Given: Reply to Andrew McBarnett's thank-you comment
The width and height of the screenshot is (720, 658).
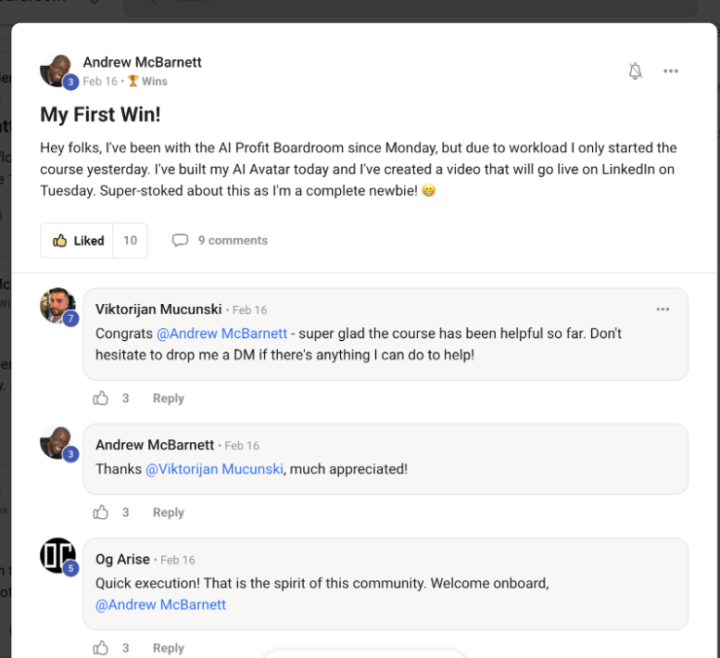Looking at the screenshot, I should pos(168,512).
